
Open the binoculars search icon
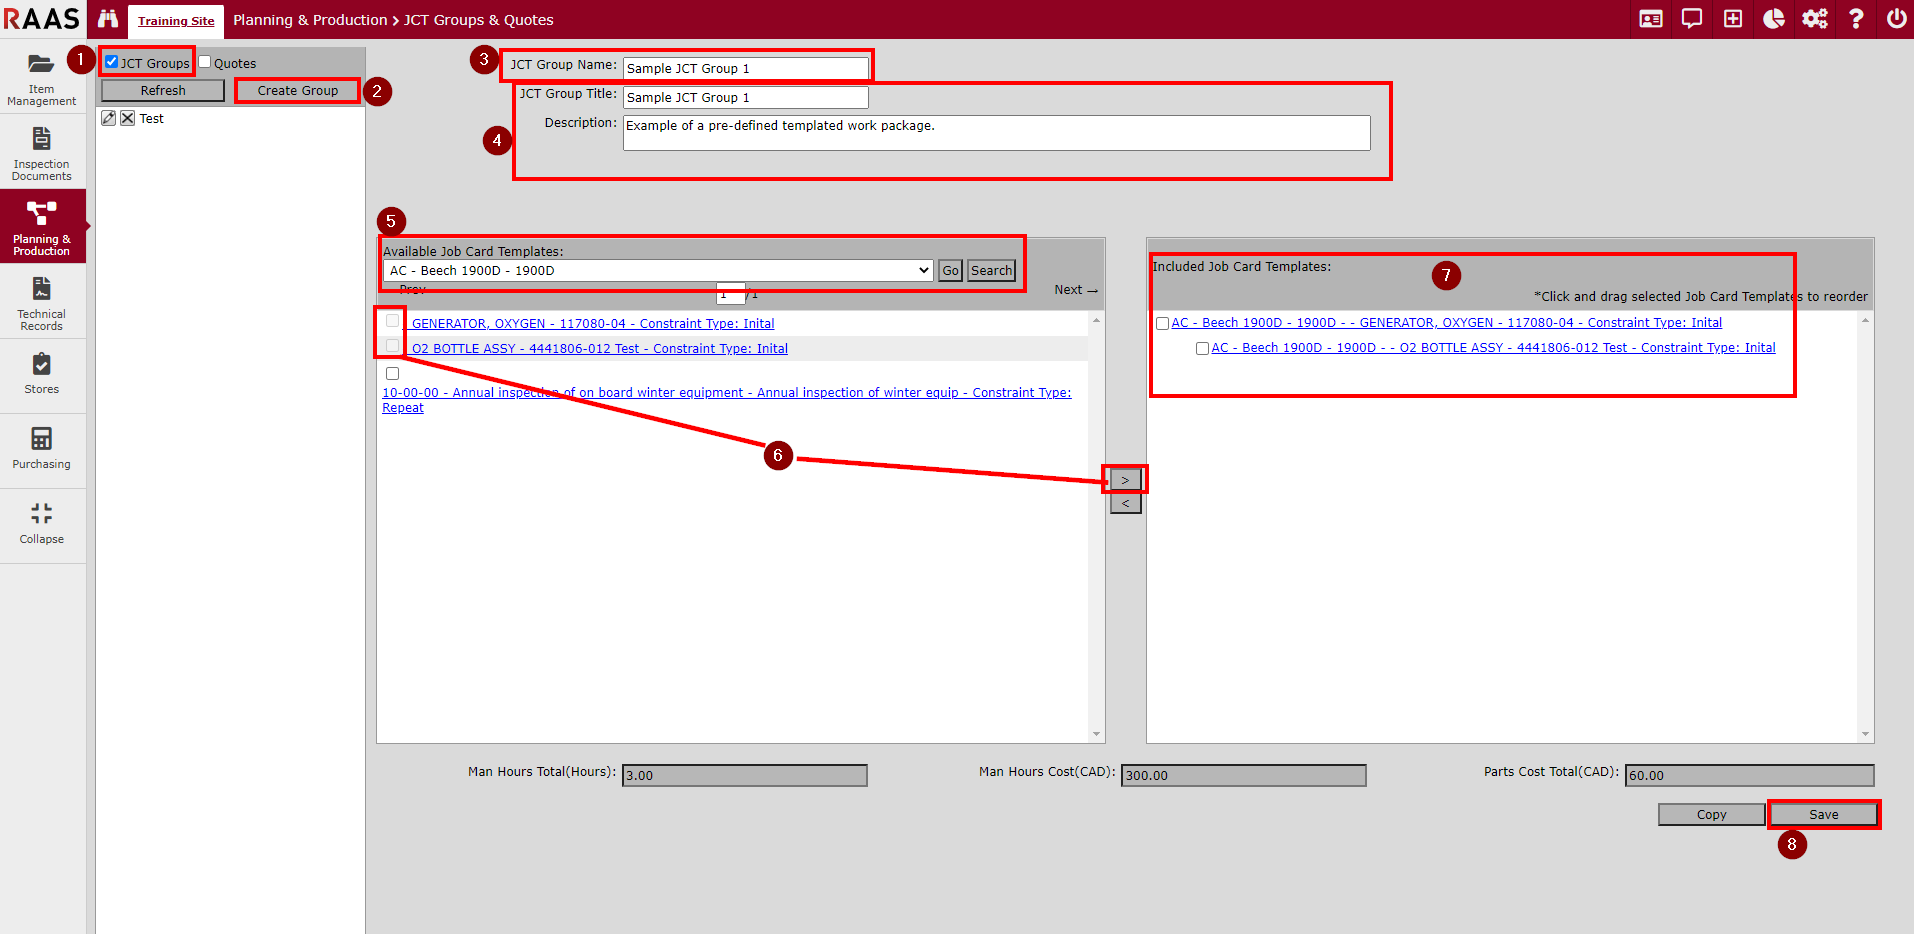click(x=108, y=19)
